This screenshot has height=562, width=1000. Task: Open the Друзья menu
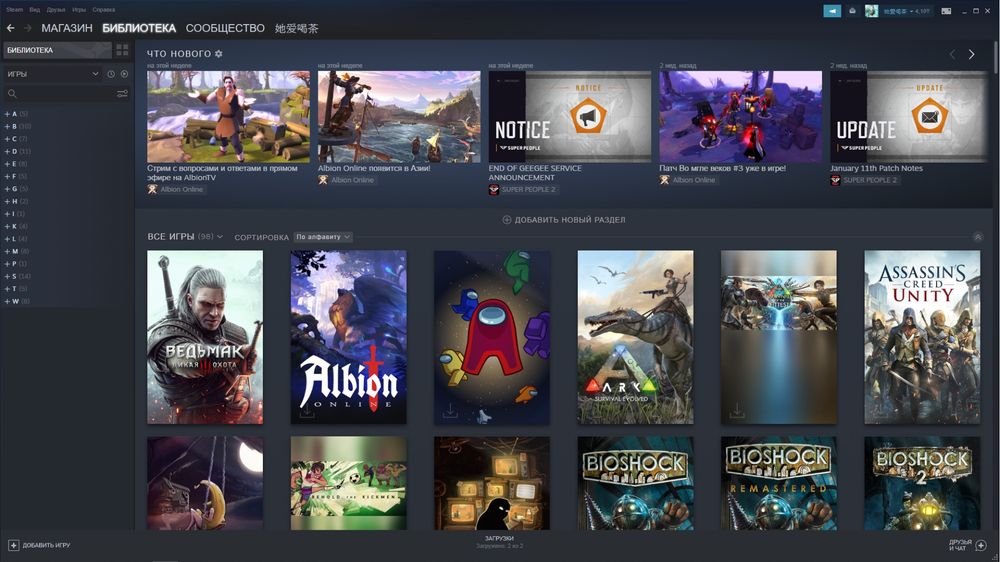pos(56,10)
